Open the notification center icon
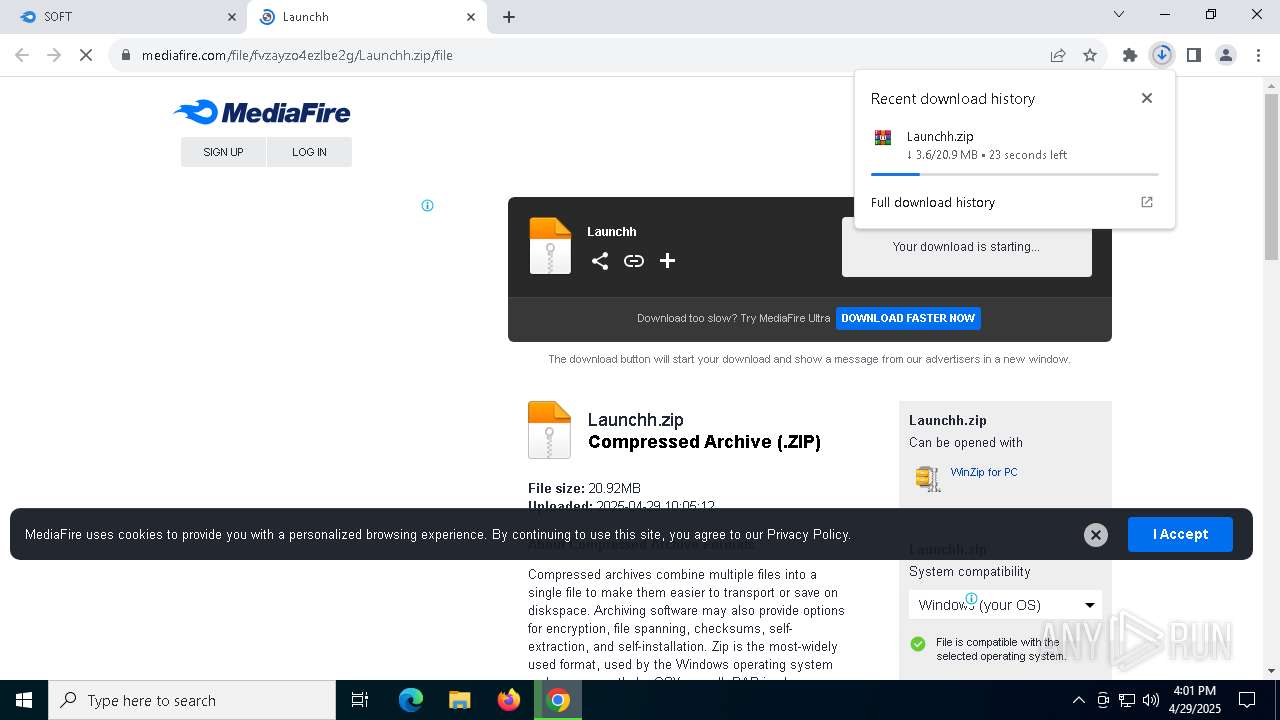The height and width of the screenshot is (720, 1280). tap(1247, 700)
